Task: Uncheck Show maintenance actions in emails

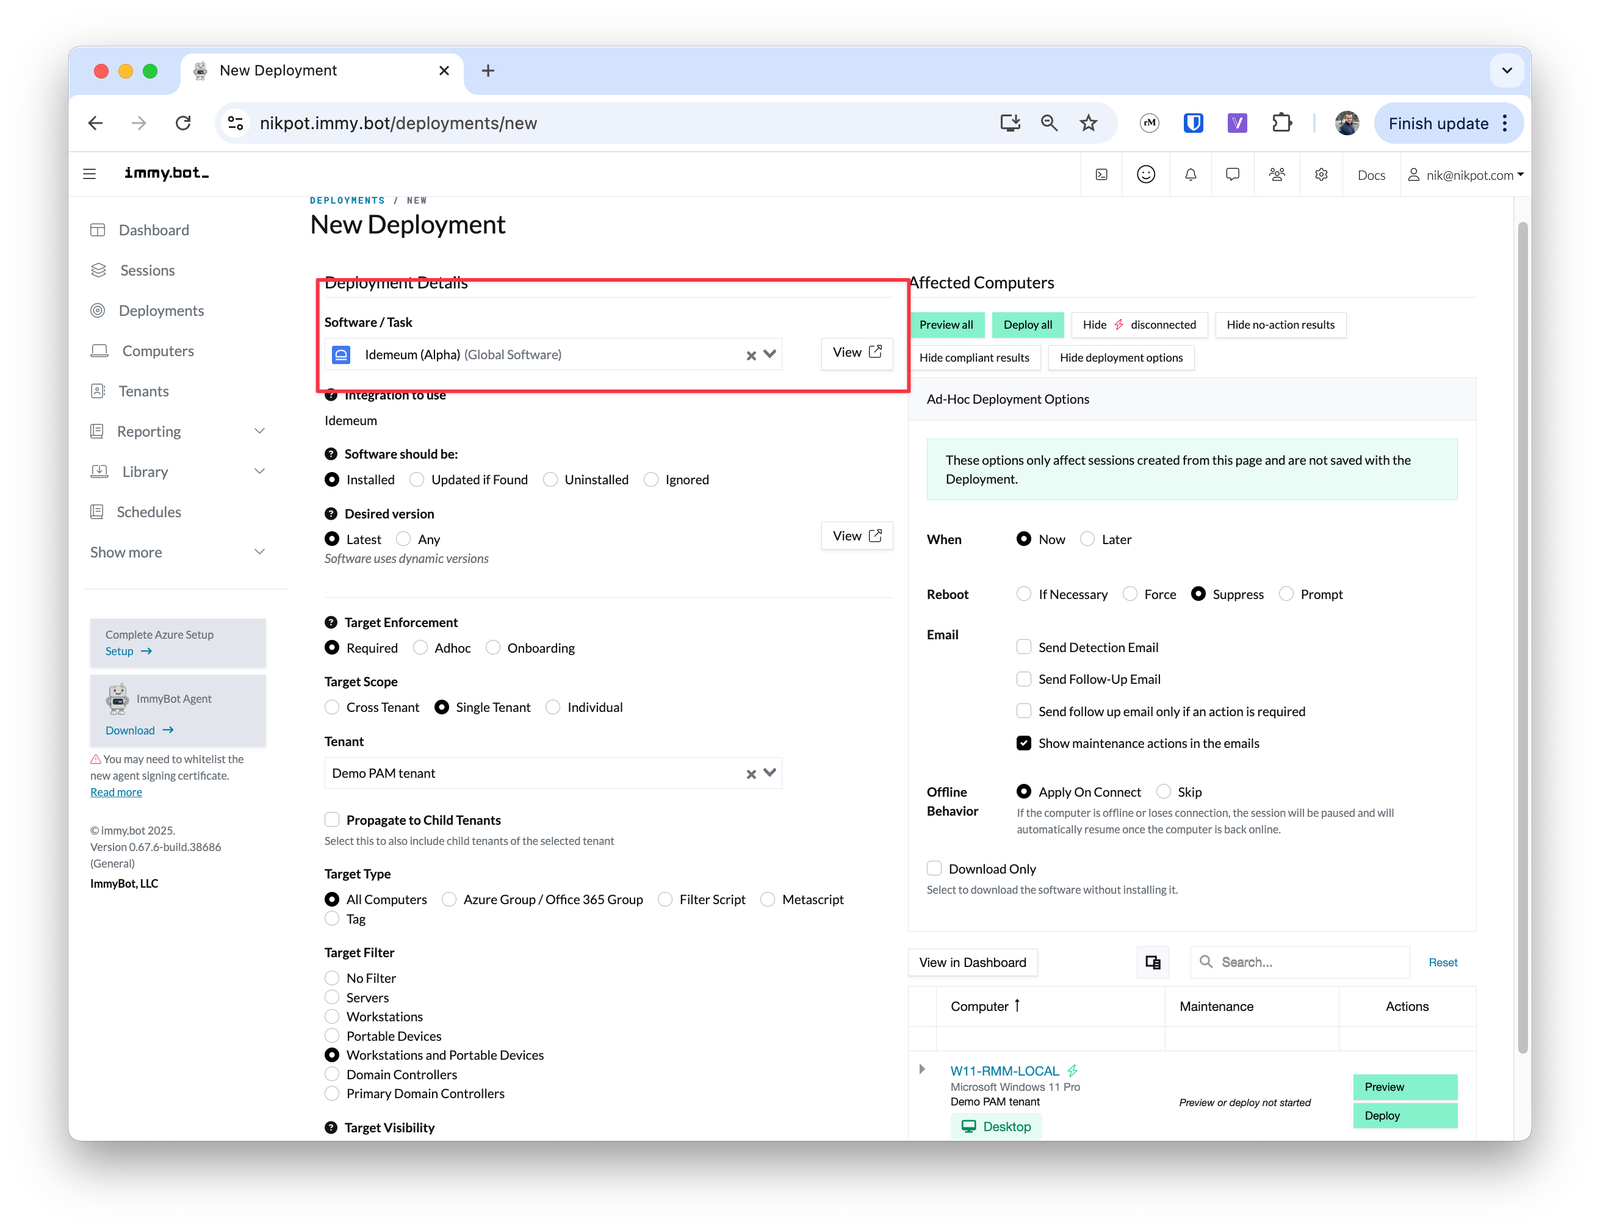Action: (x=1024, y=743)
